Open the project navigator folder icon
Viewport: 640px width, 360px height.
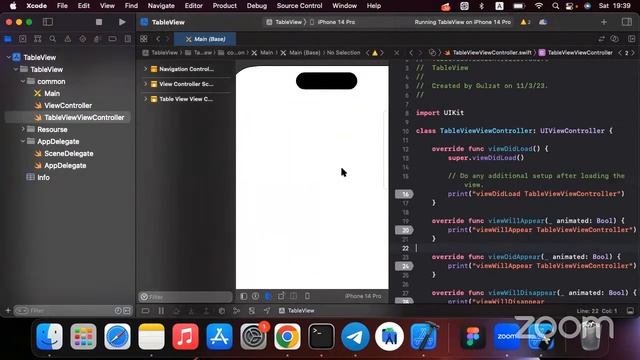8,39
